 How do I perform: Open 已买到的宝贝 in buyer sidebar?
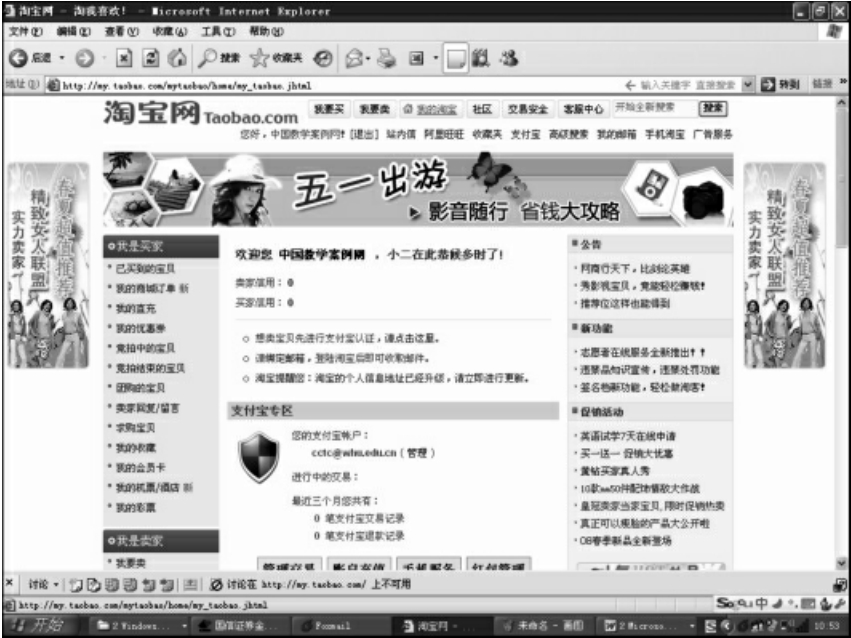pos(145,269)
